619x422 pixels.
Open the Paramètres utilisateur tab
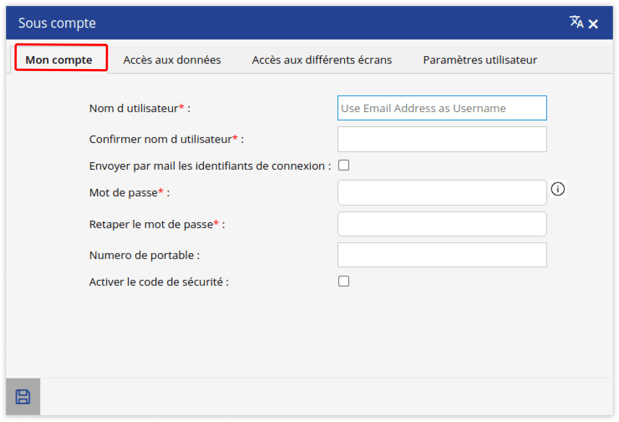[480, 60]
